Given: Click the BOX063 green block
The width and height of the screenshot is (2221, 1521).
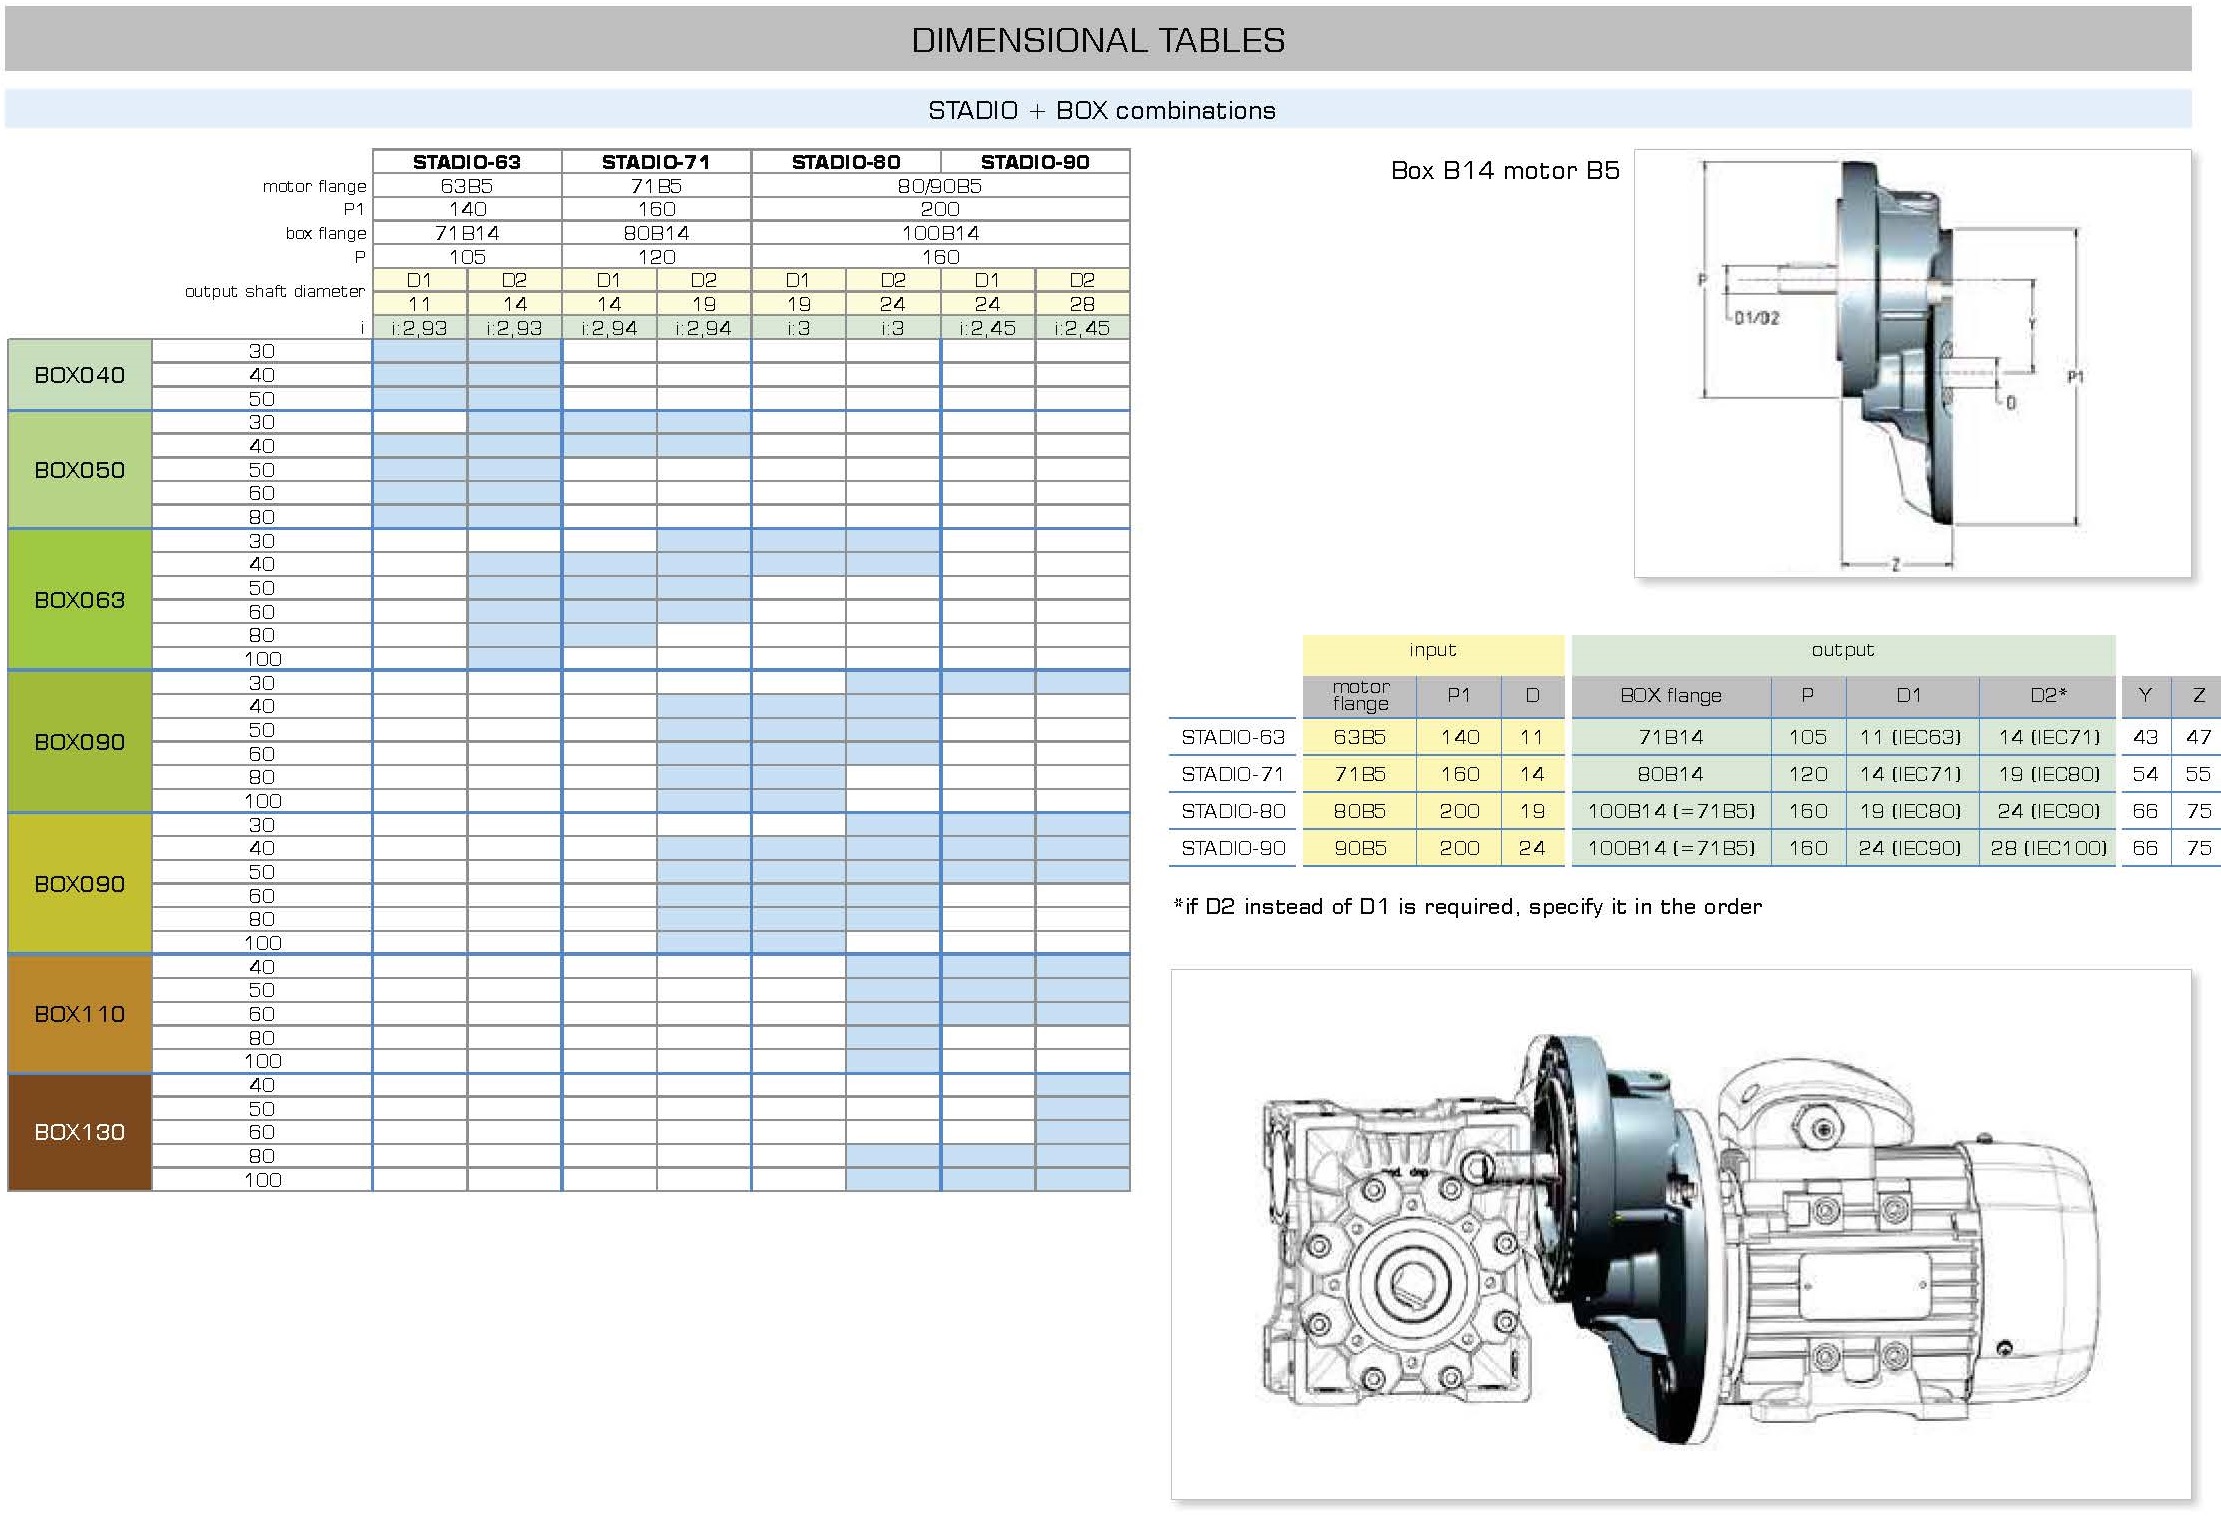Looking at the screenshot, I should point(80,600).
